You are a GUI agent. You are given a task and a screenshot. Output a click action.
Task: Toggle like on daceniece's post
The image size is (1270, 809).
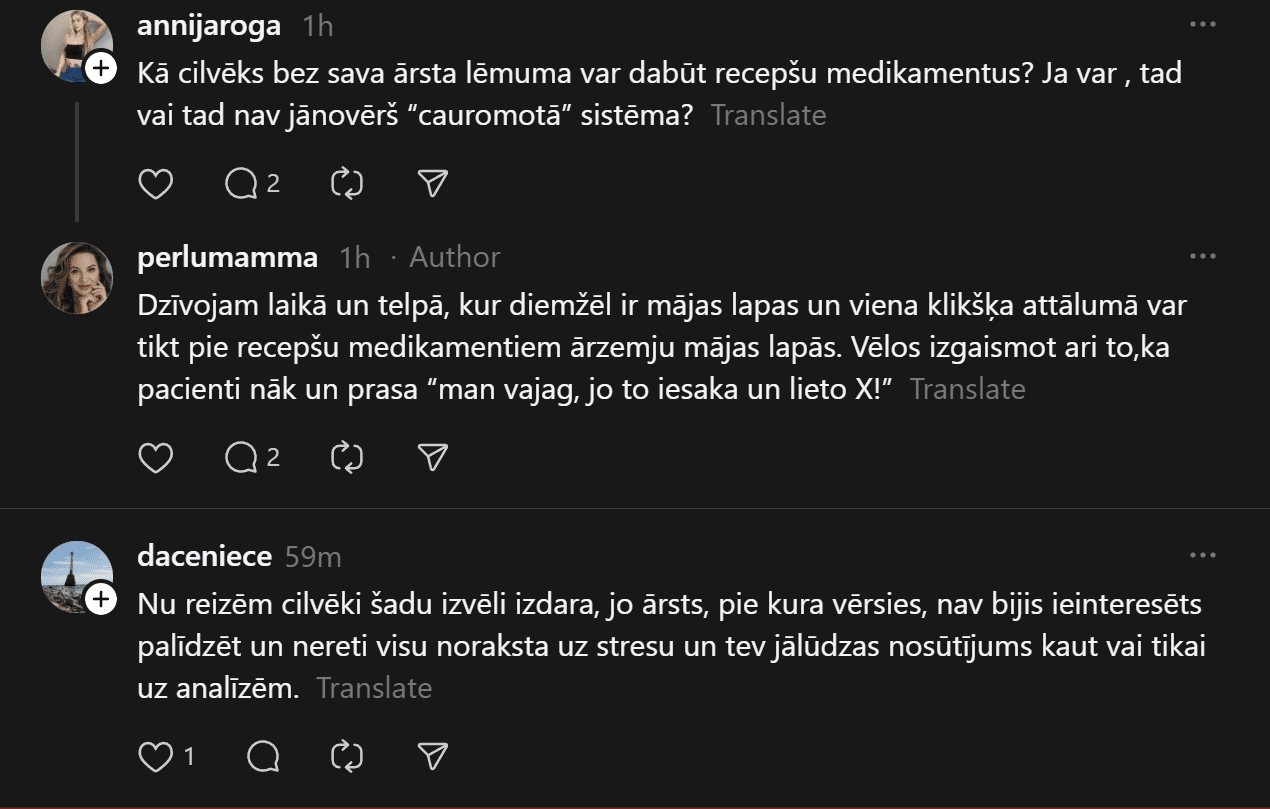[155, 757]
